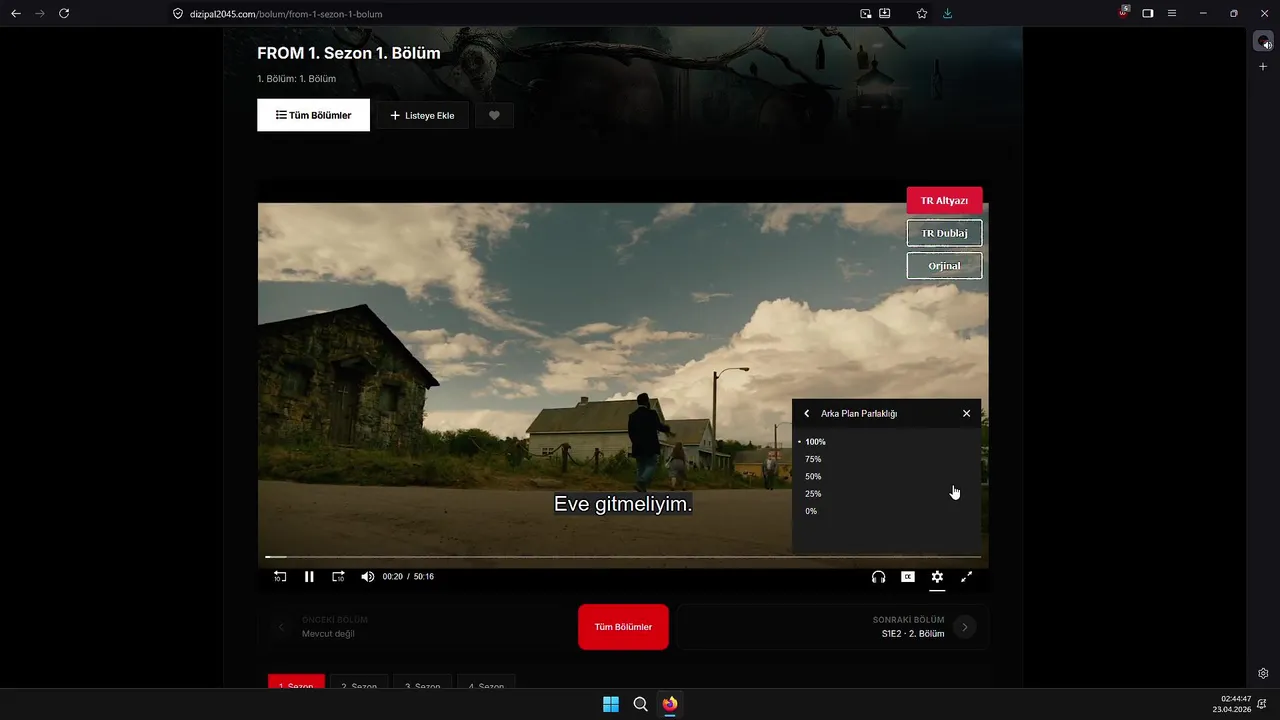
Task: Reload the current page
Action: click(64, 14)
